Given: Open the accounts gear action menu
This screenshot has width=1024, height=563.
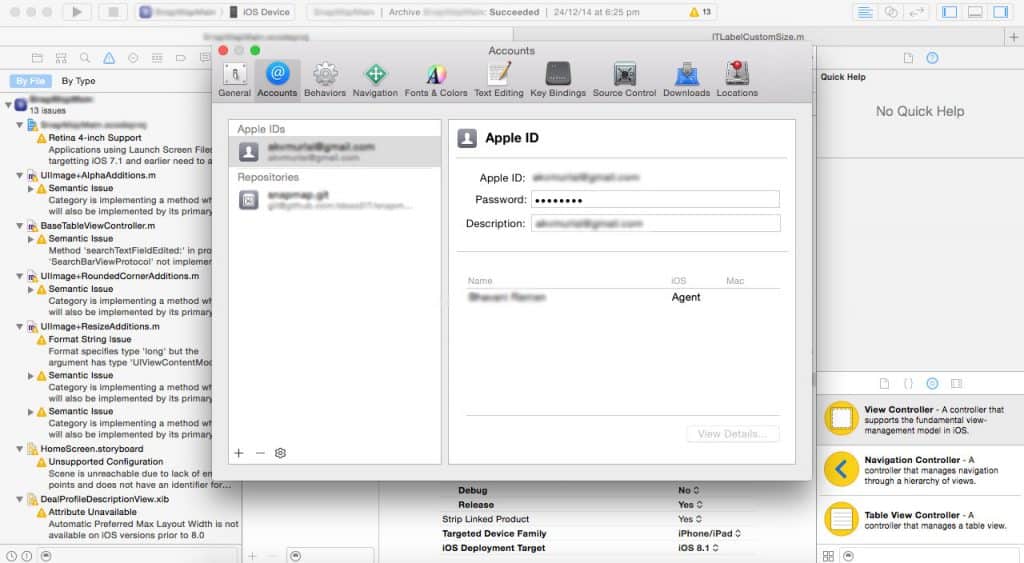Looking at the screenshot, I should click(x=281, y=453).
